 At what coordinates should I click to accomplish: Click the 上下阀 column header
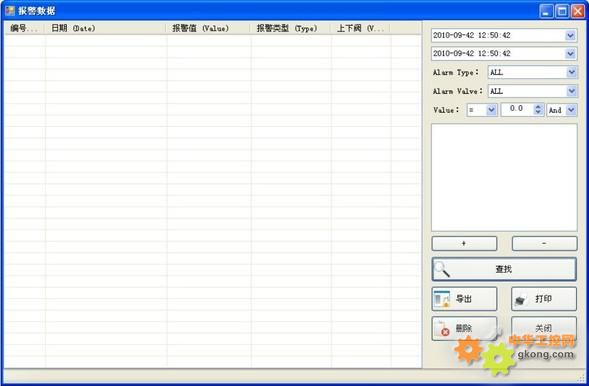360,28
